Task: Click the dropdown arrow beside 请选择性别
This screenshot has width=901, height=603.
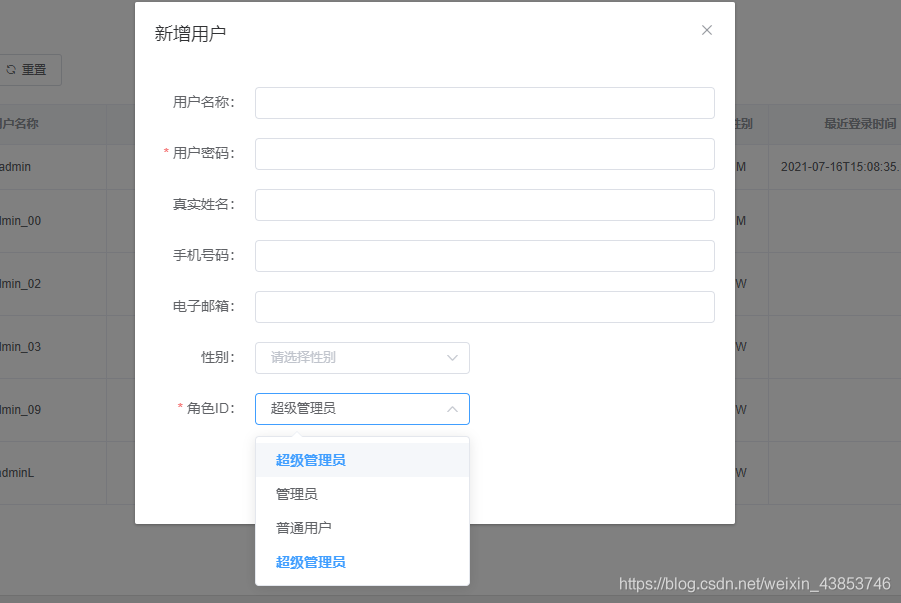Action: tap(452, 357)
